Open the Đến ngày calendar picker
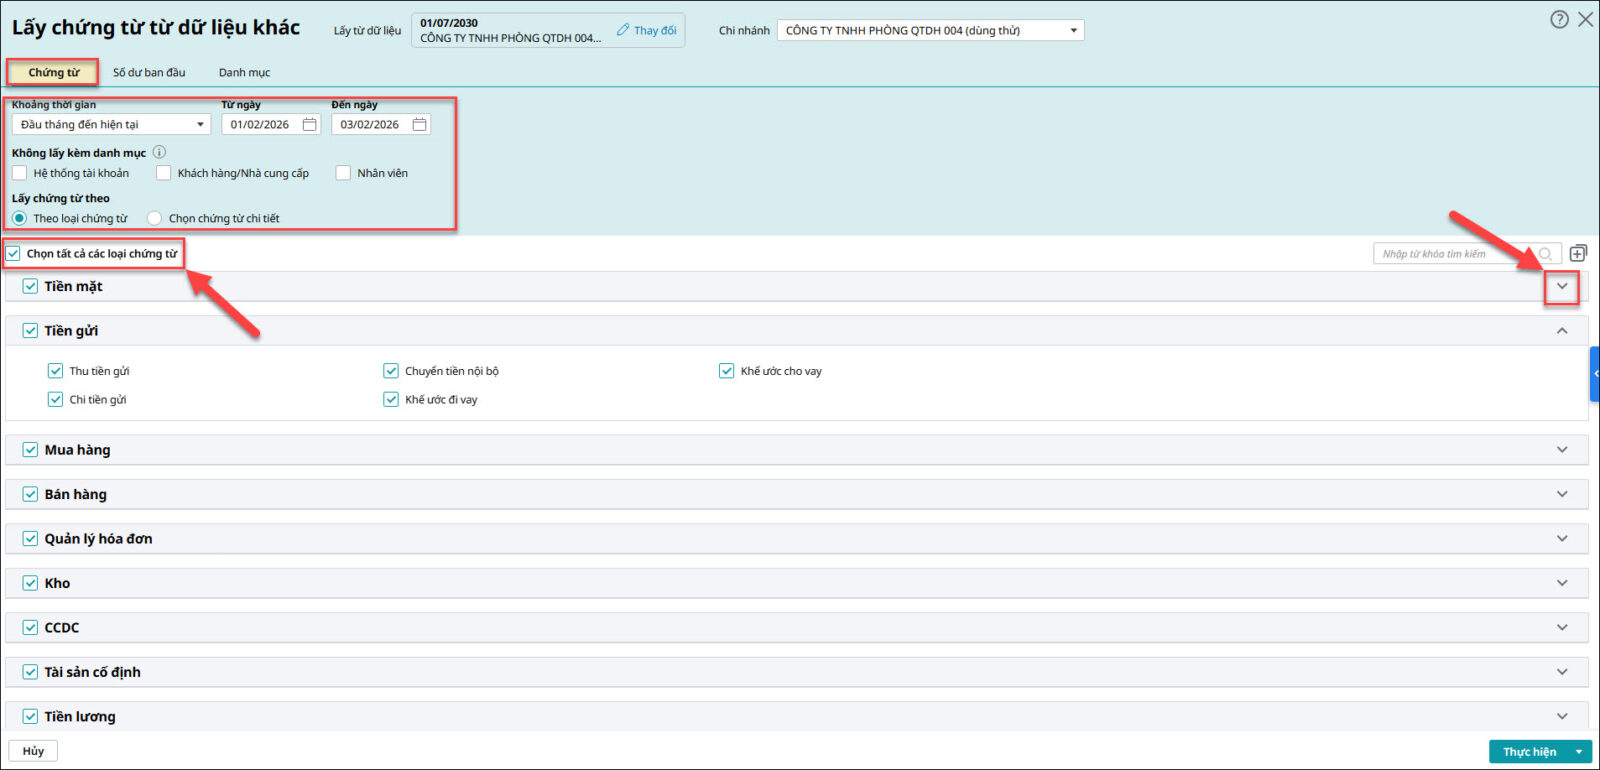Screen dimensions: 1600x770 420,125
